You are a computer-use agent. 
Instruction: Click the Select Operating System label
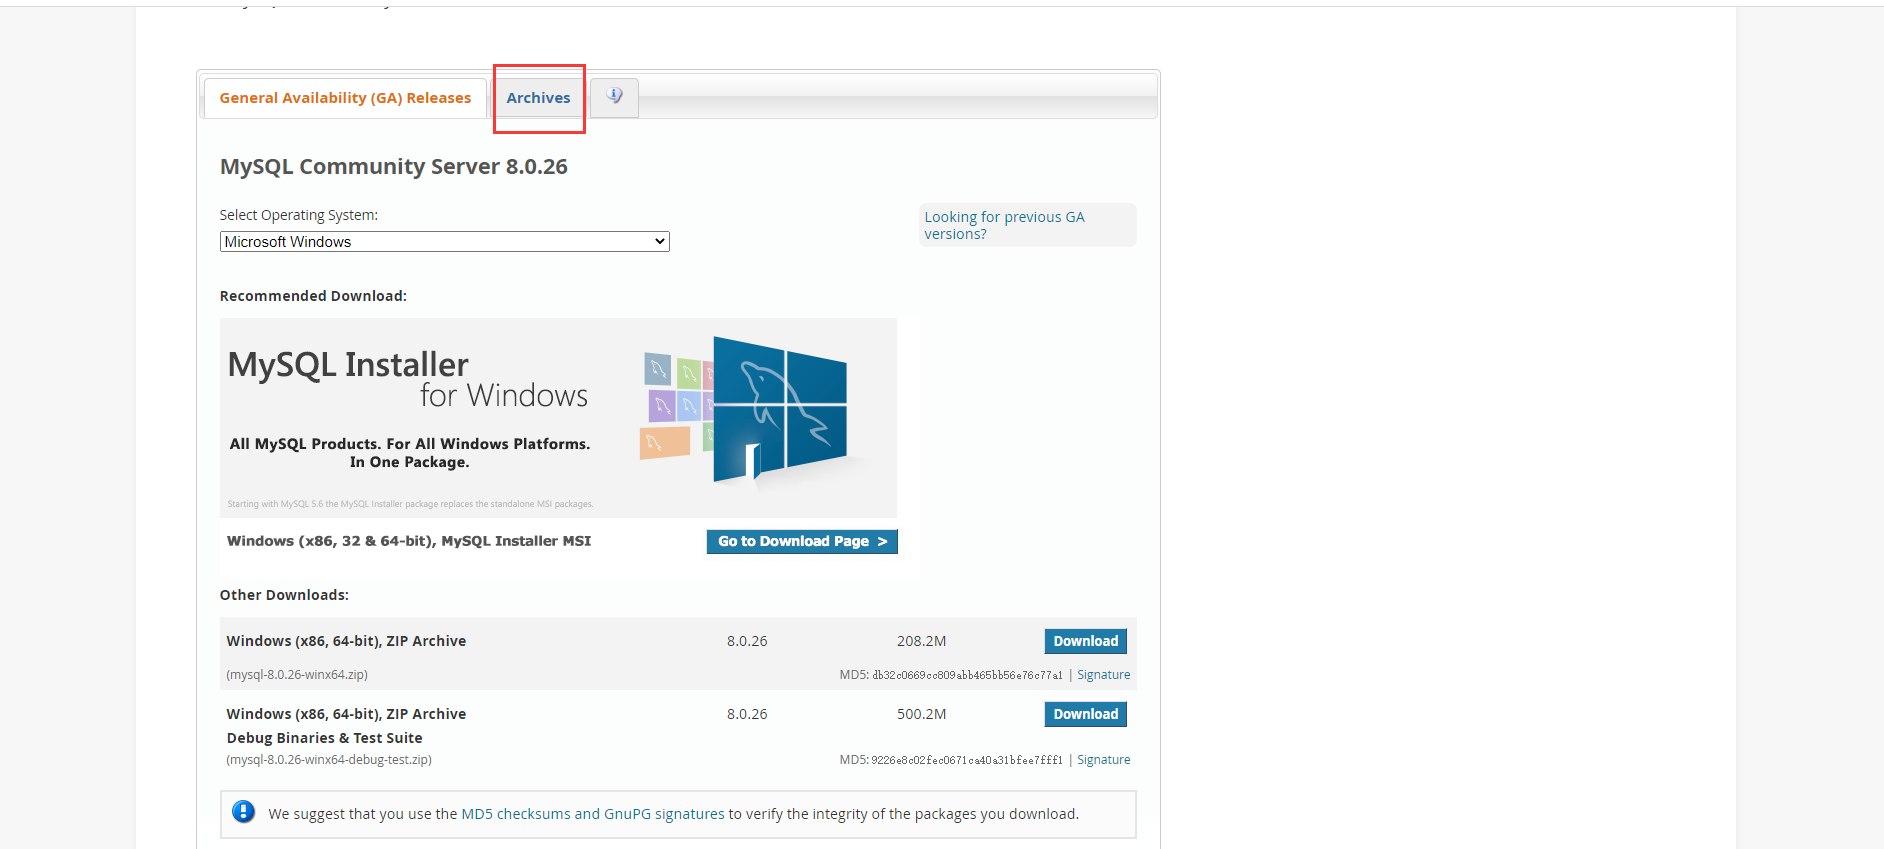(299, 215)
